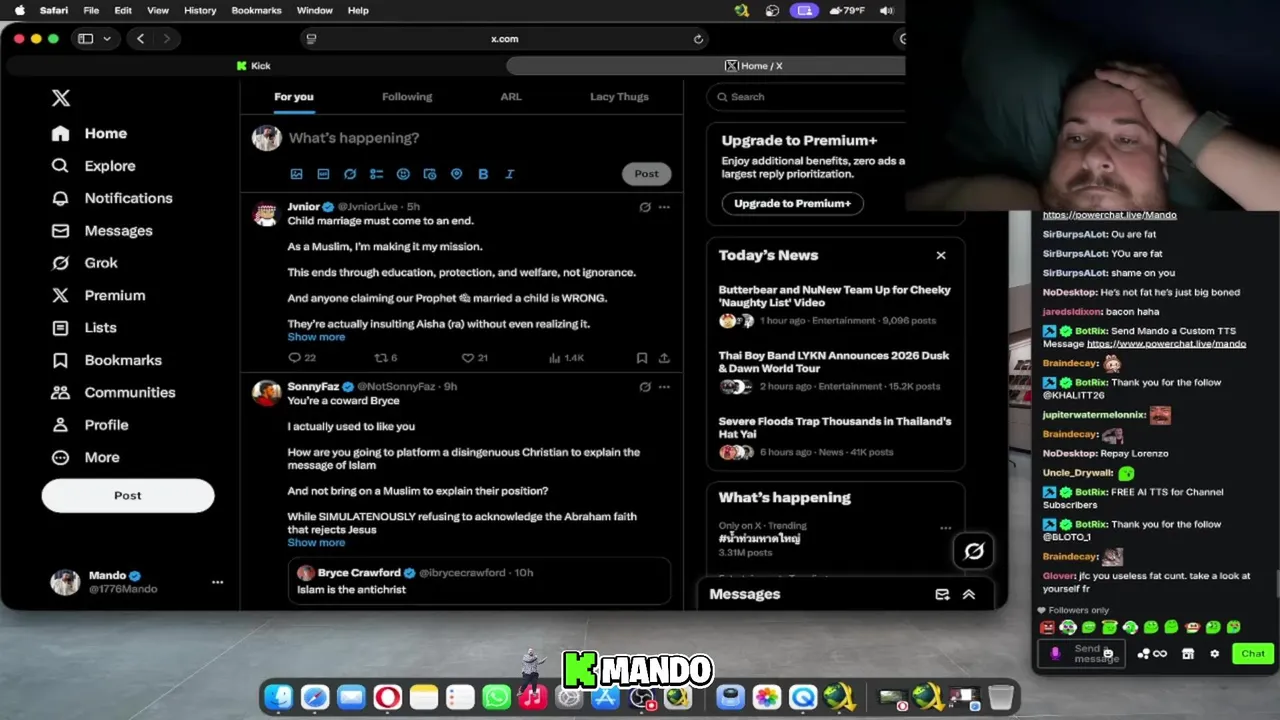This screenshot has width=1280, height=720.
Task: Dismiss Today's News panel
Action: tap(941, 255)
